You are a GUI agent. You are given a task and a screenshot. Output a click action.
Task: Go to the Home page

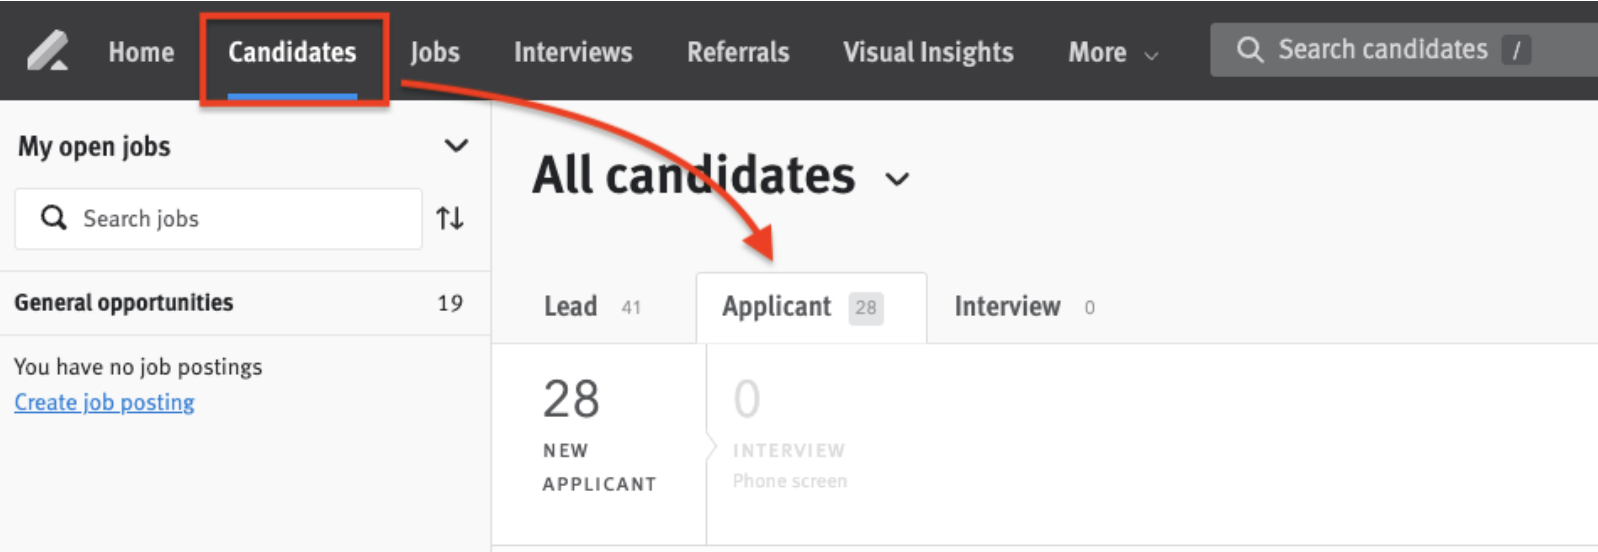[141, 52]
